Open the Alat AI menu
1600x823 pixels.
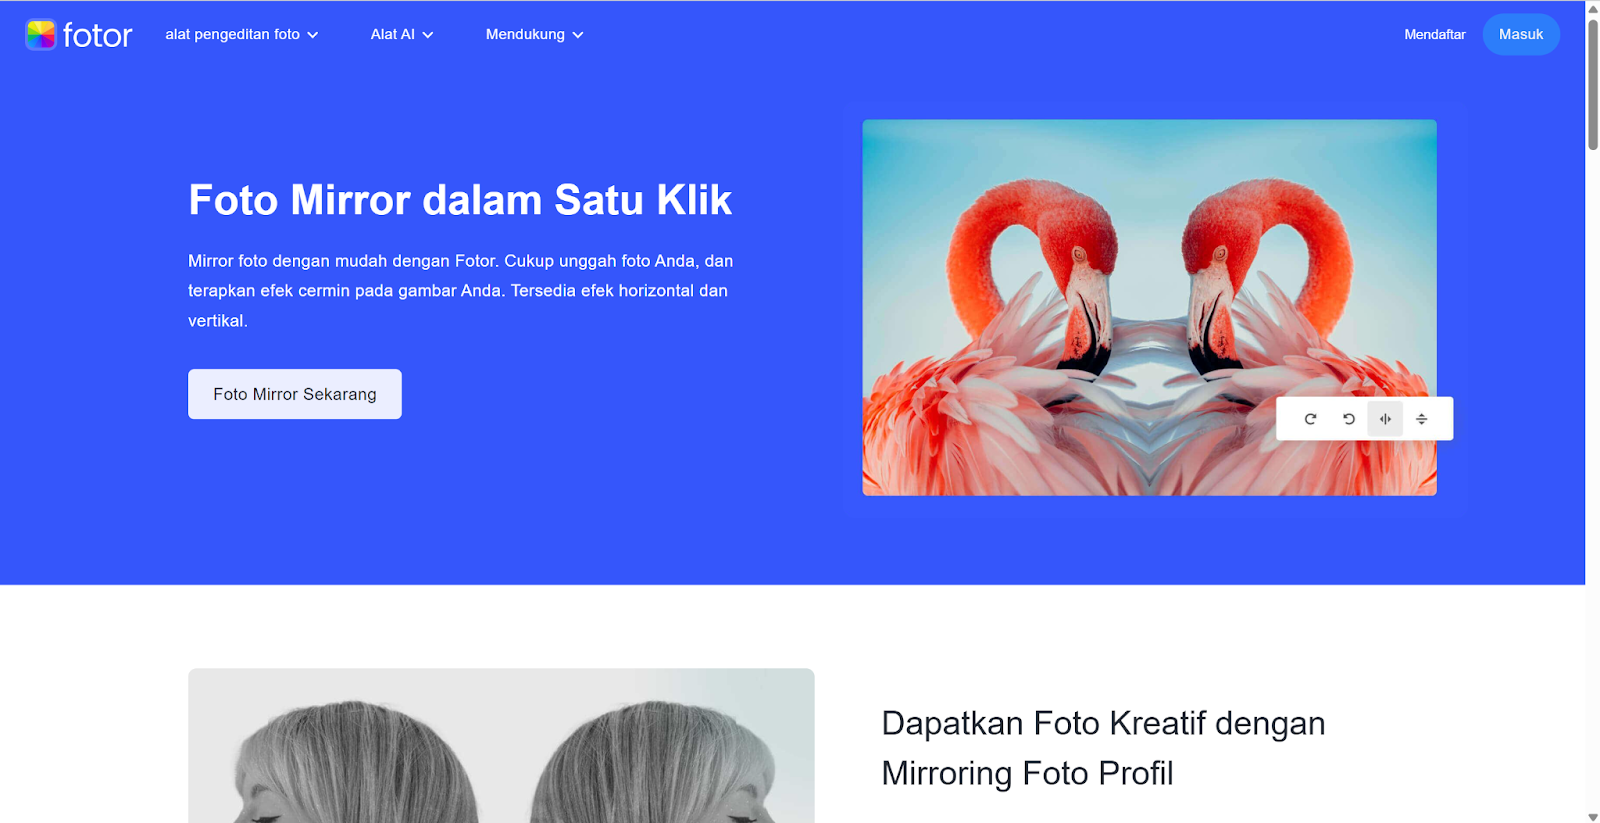[x=392, y=34]
